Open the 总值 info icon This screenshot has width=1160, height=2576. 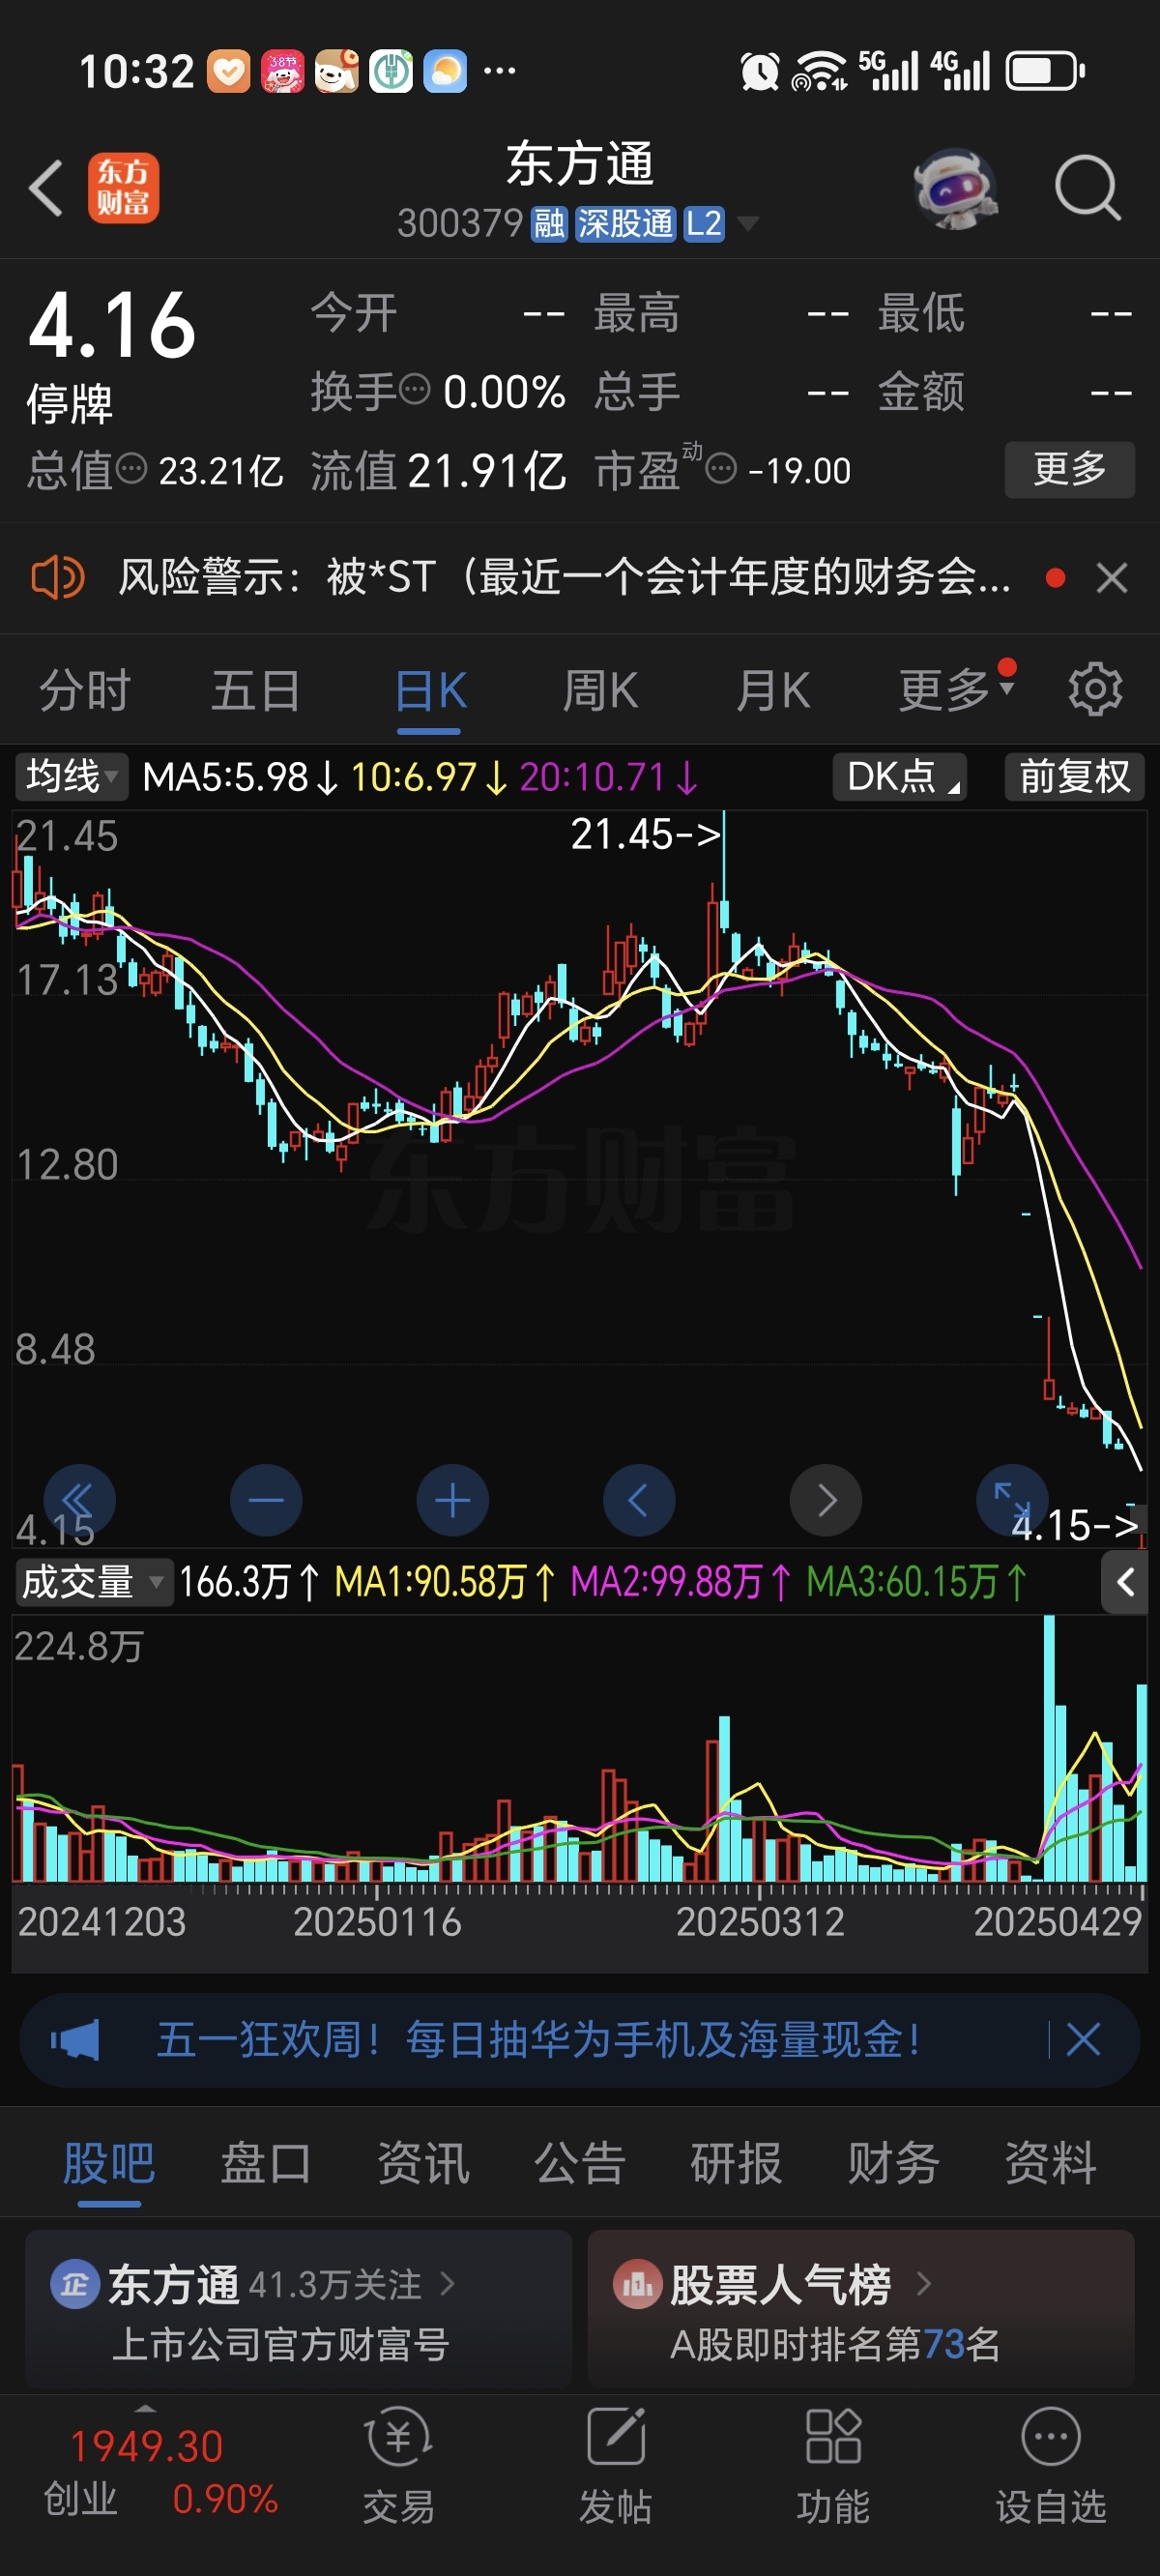coord(132,468)
